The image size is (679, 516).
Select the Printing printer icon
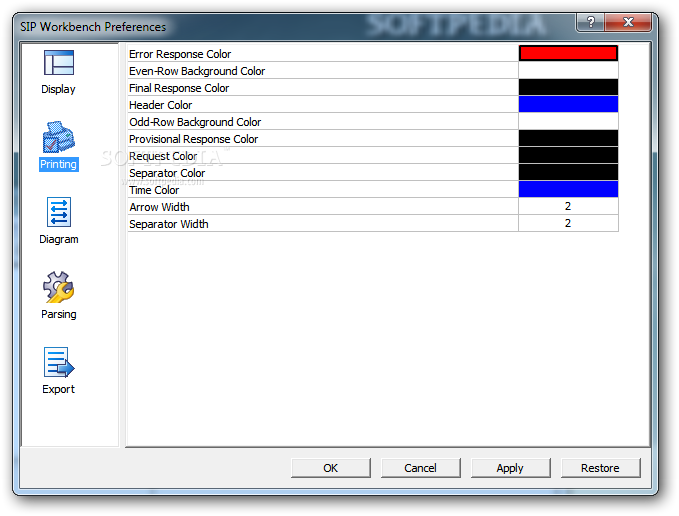(59, 137)
